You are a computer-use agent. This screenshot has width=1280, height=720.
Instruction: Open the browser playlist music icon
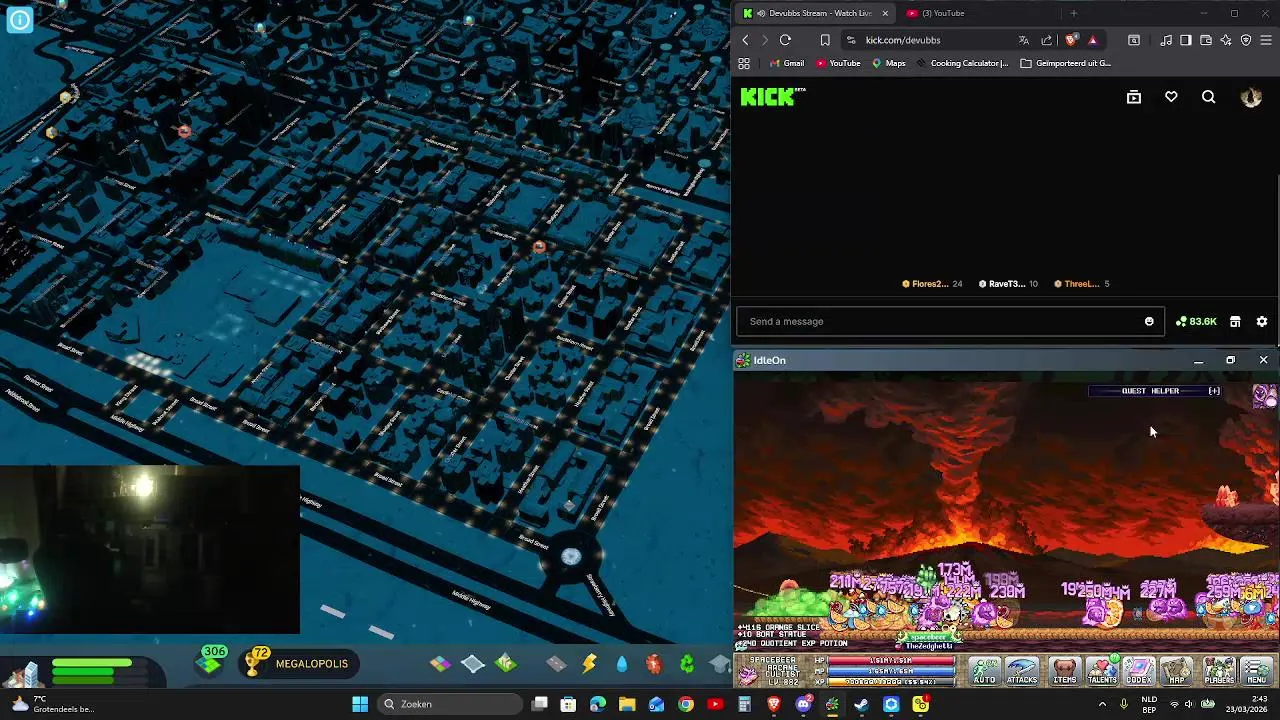1166,40
